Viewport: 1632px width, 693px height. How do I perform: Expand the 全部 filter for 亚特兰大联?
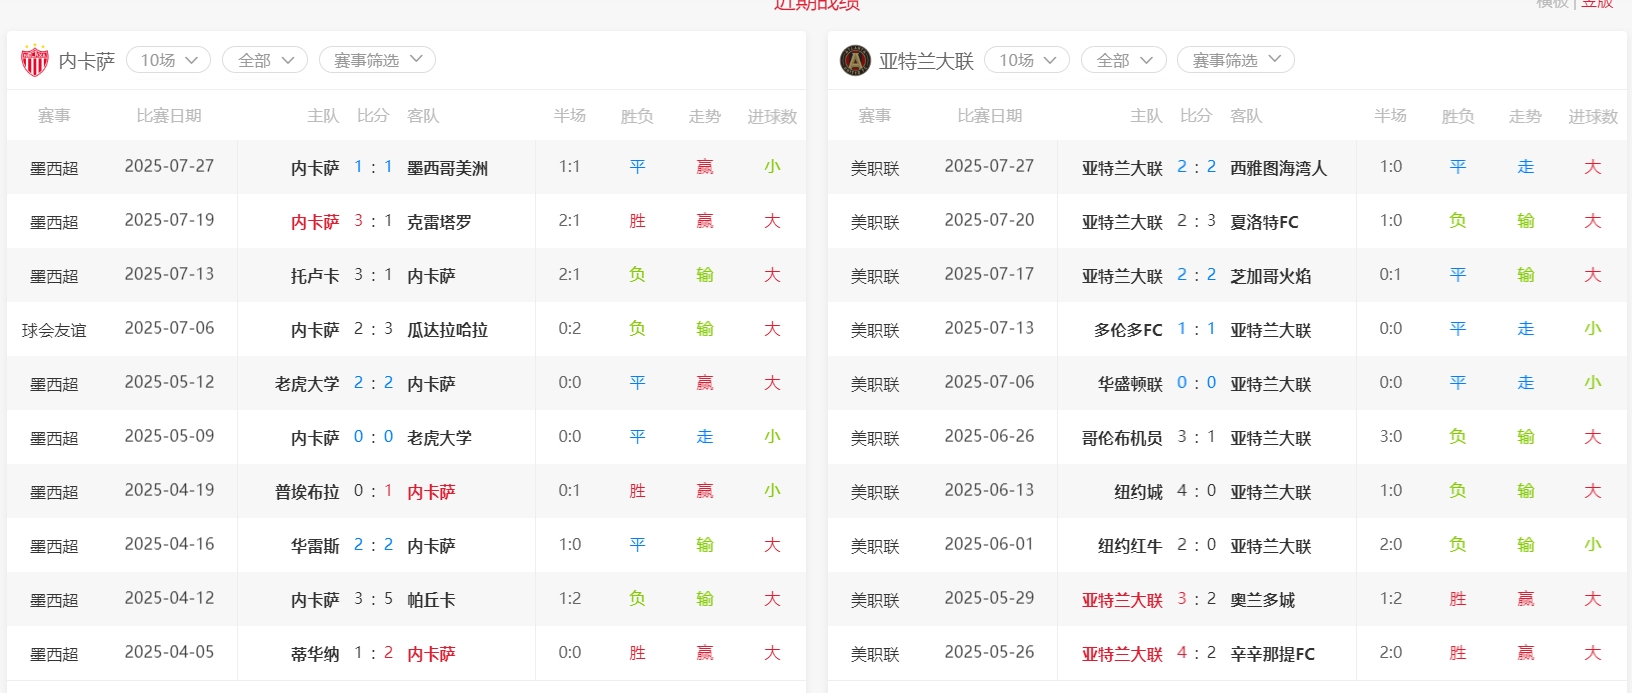pyautogui.click(x=1124, y=60)
